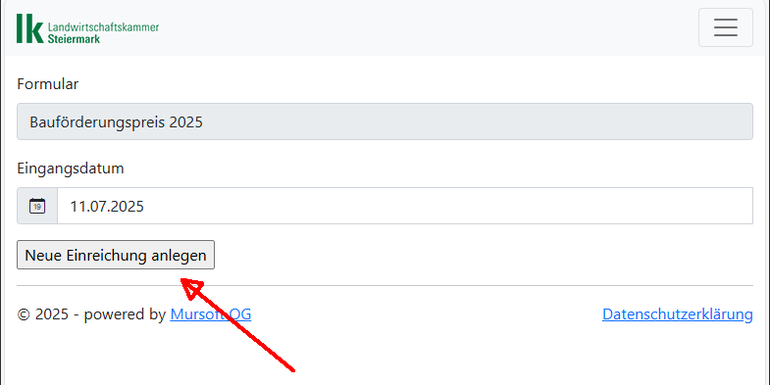
Task: Select the Bauförderungspreis 2025 form field
Action: click(x=385, y=121)
